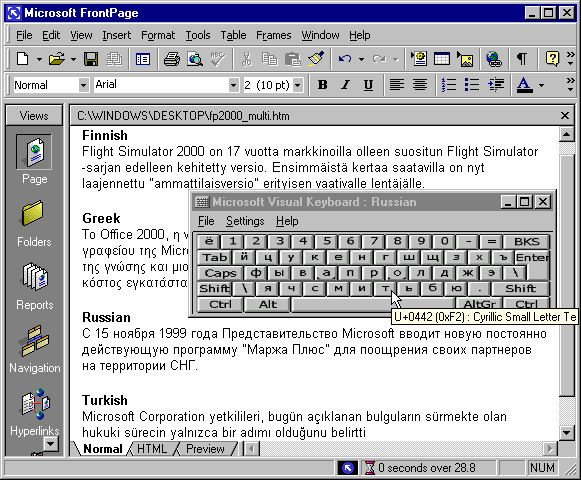Screen dimensions: 581x480
Task: Open the Font Color dropdown arrow
Action: pyautogui.click(x=541, y=85)
